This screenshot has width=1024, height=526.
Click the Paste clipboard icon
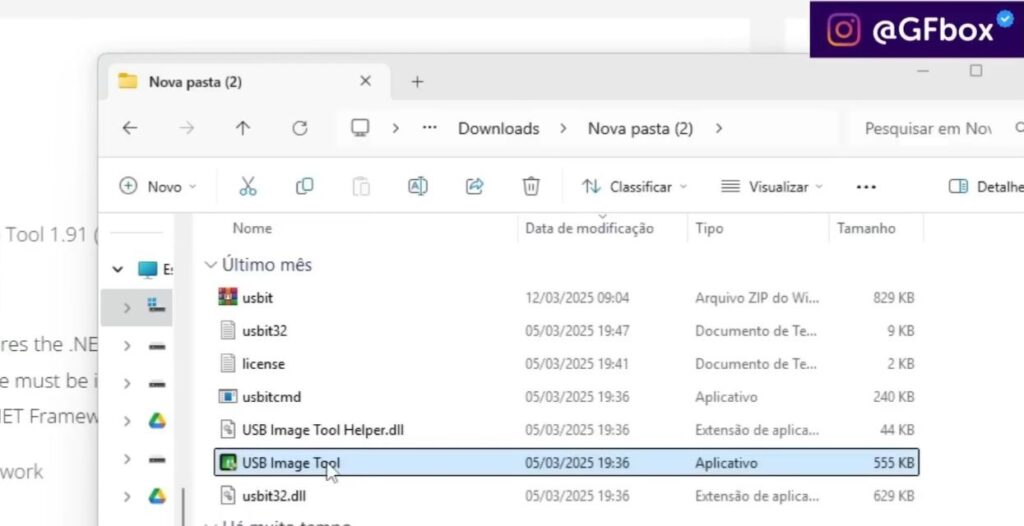point(361,187)
